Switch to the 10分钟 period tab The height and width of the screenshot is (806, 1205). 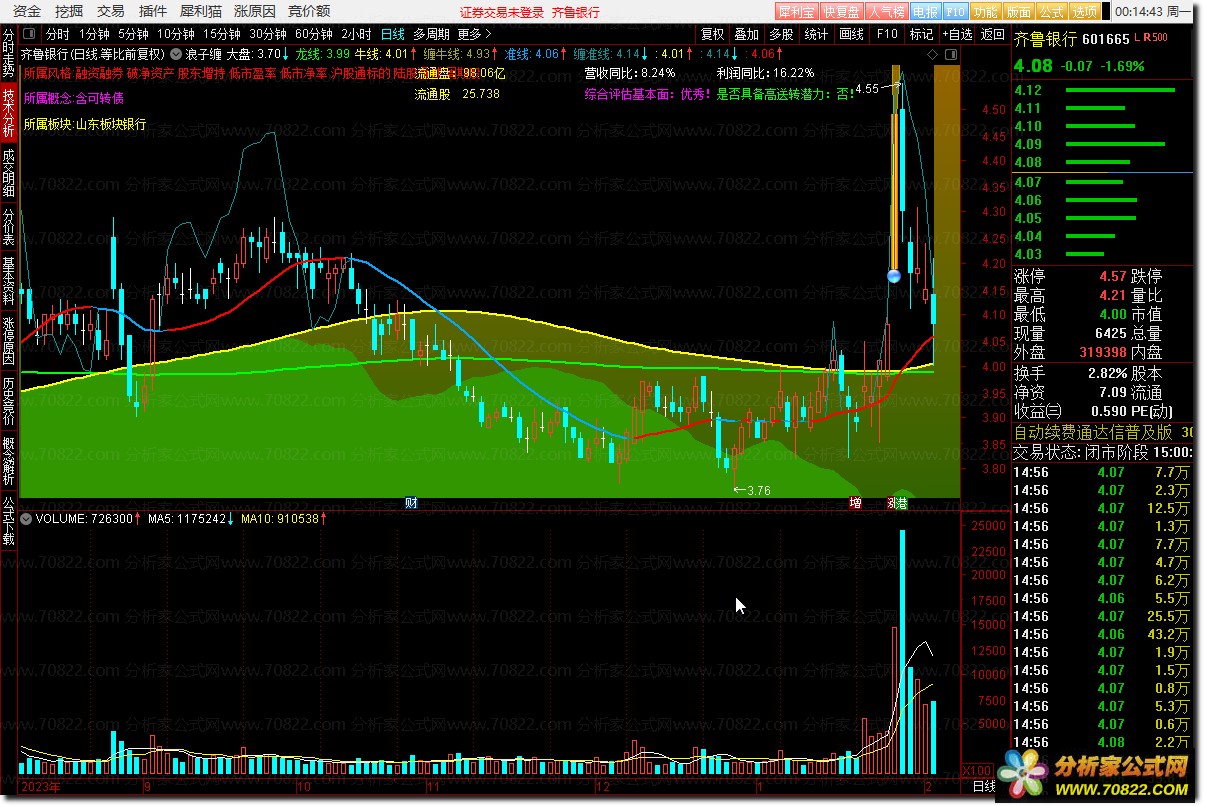[x=175, y=34]
